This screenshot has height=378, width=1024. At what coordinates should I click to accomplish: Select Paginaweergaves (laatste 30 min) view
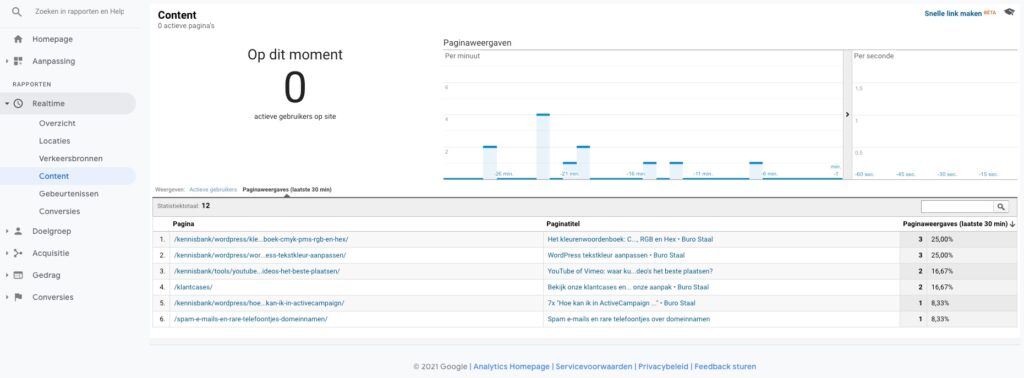[287, 189]
